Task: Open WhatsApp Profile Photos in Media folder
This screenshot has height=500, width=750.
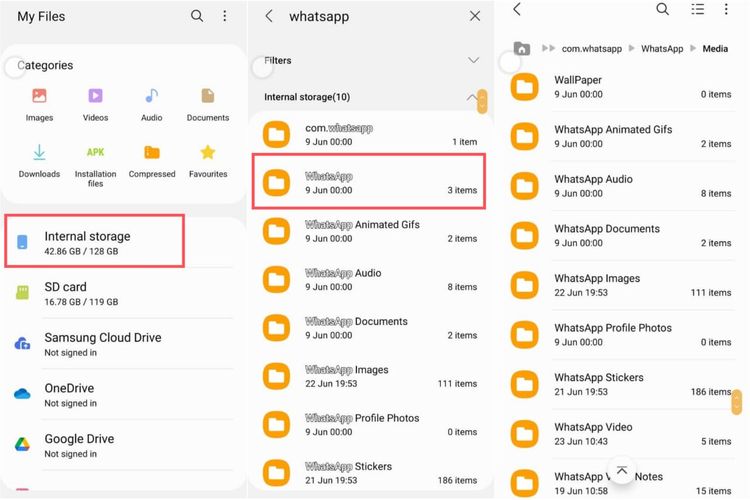Action: tap(621, 335)
